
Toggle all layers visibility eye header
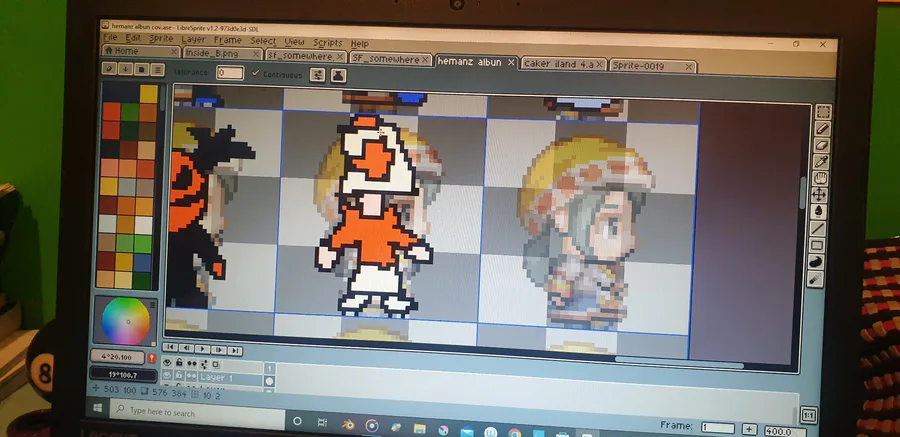pos(167,363)
